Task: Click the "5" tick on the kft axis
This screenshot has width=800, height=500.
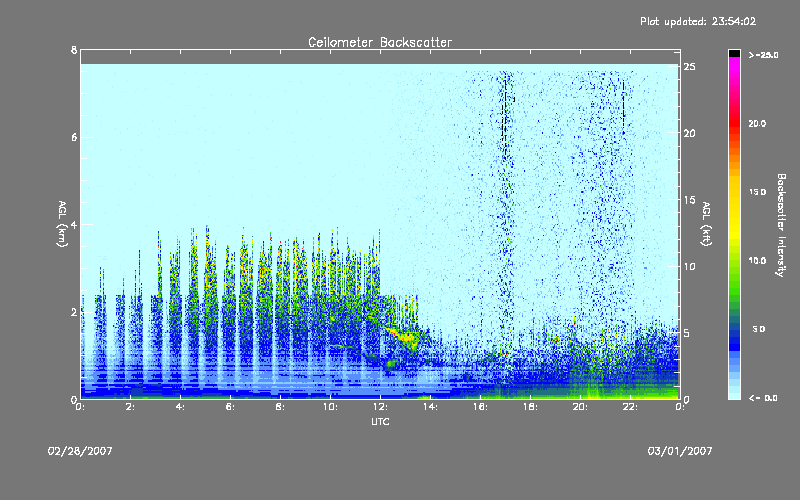Action: coord(687,333)
